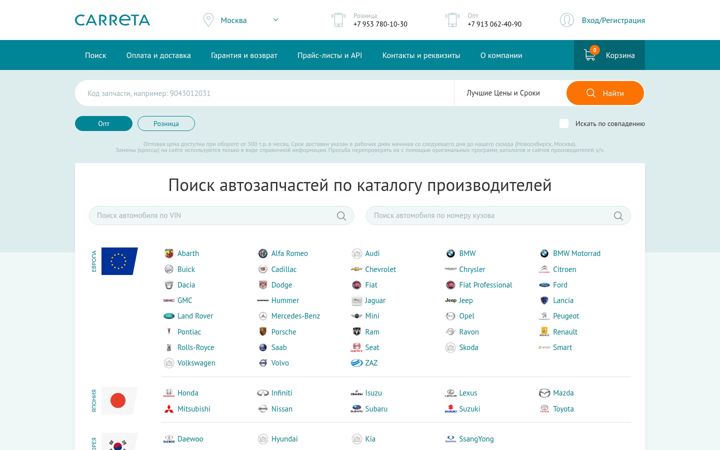This screenshot has height=450, width=720.
Task: Click the wholesale phone icon
Action: tap(452, 20)
